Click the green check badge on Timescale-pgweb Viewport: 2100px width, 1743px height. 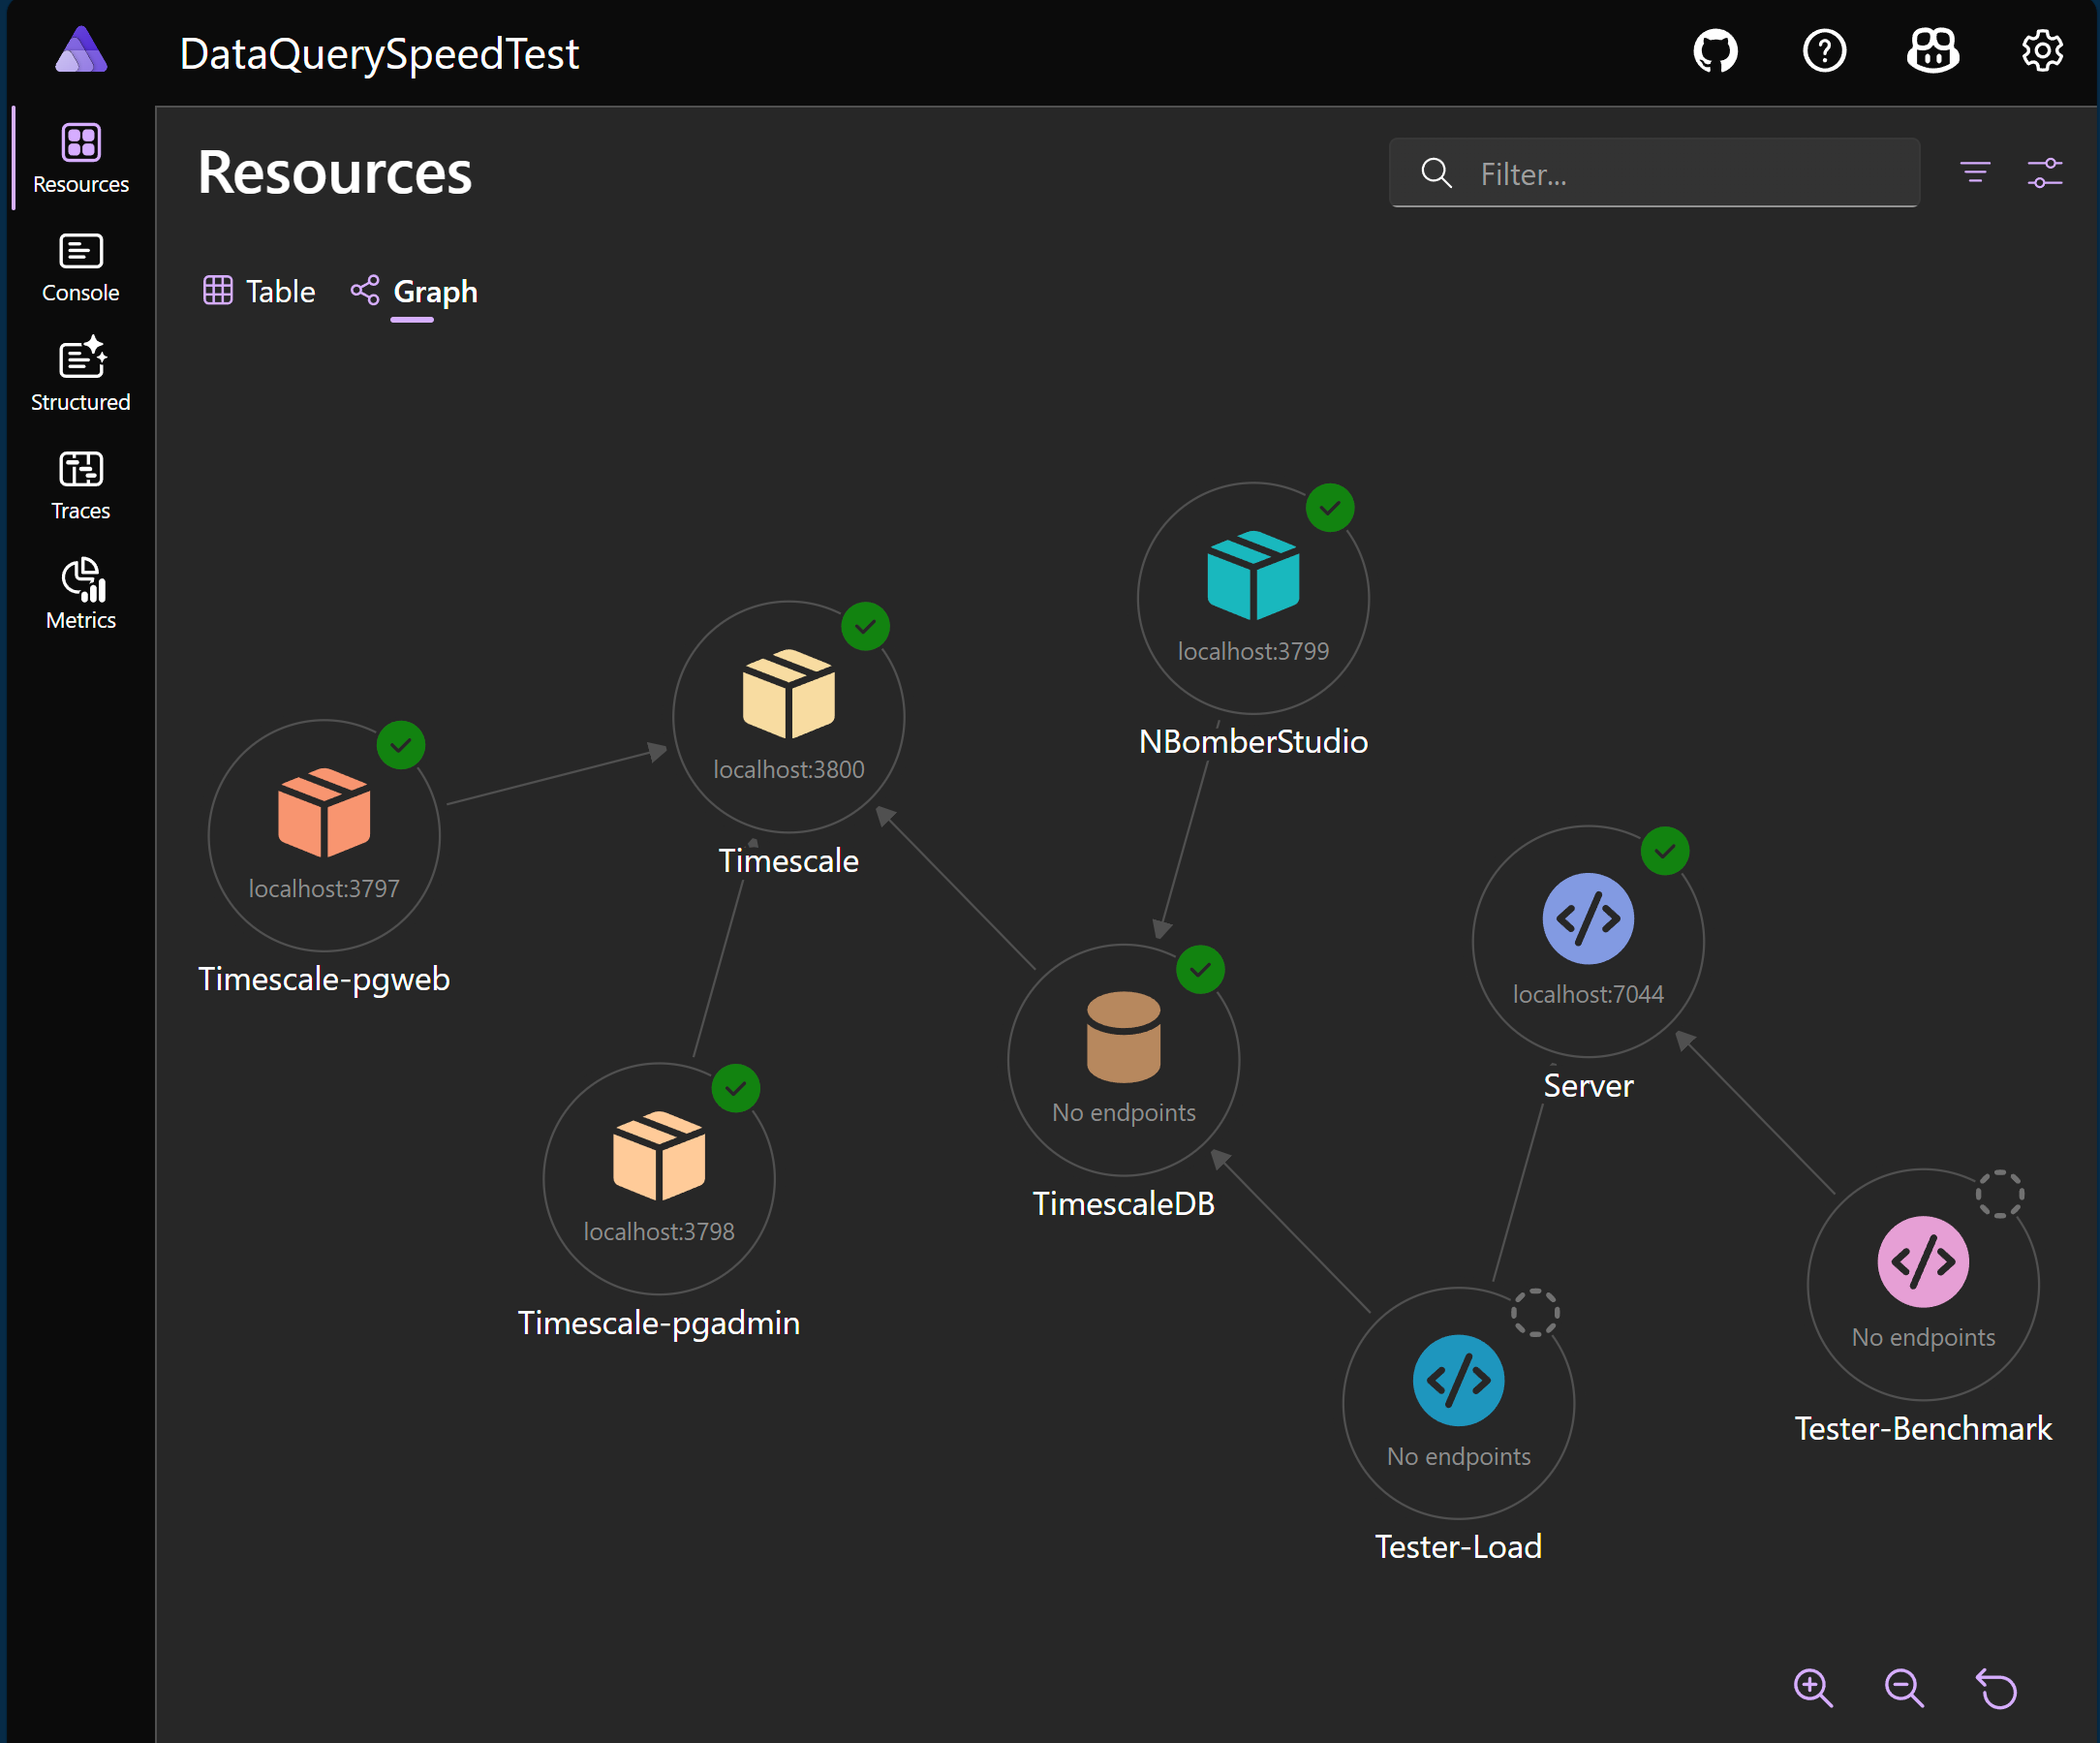[401, 745]
